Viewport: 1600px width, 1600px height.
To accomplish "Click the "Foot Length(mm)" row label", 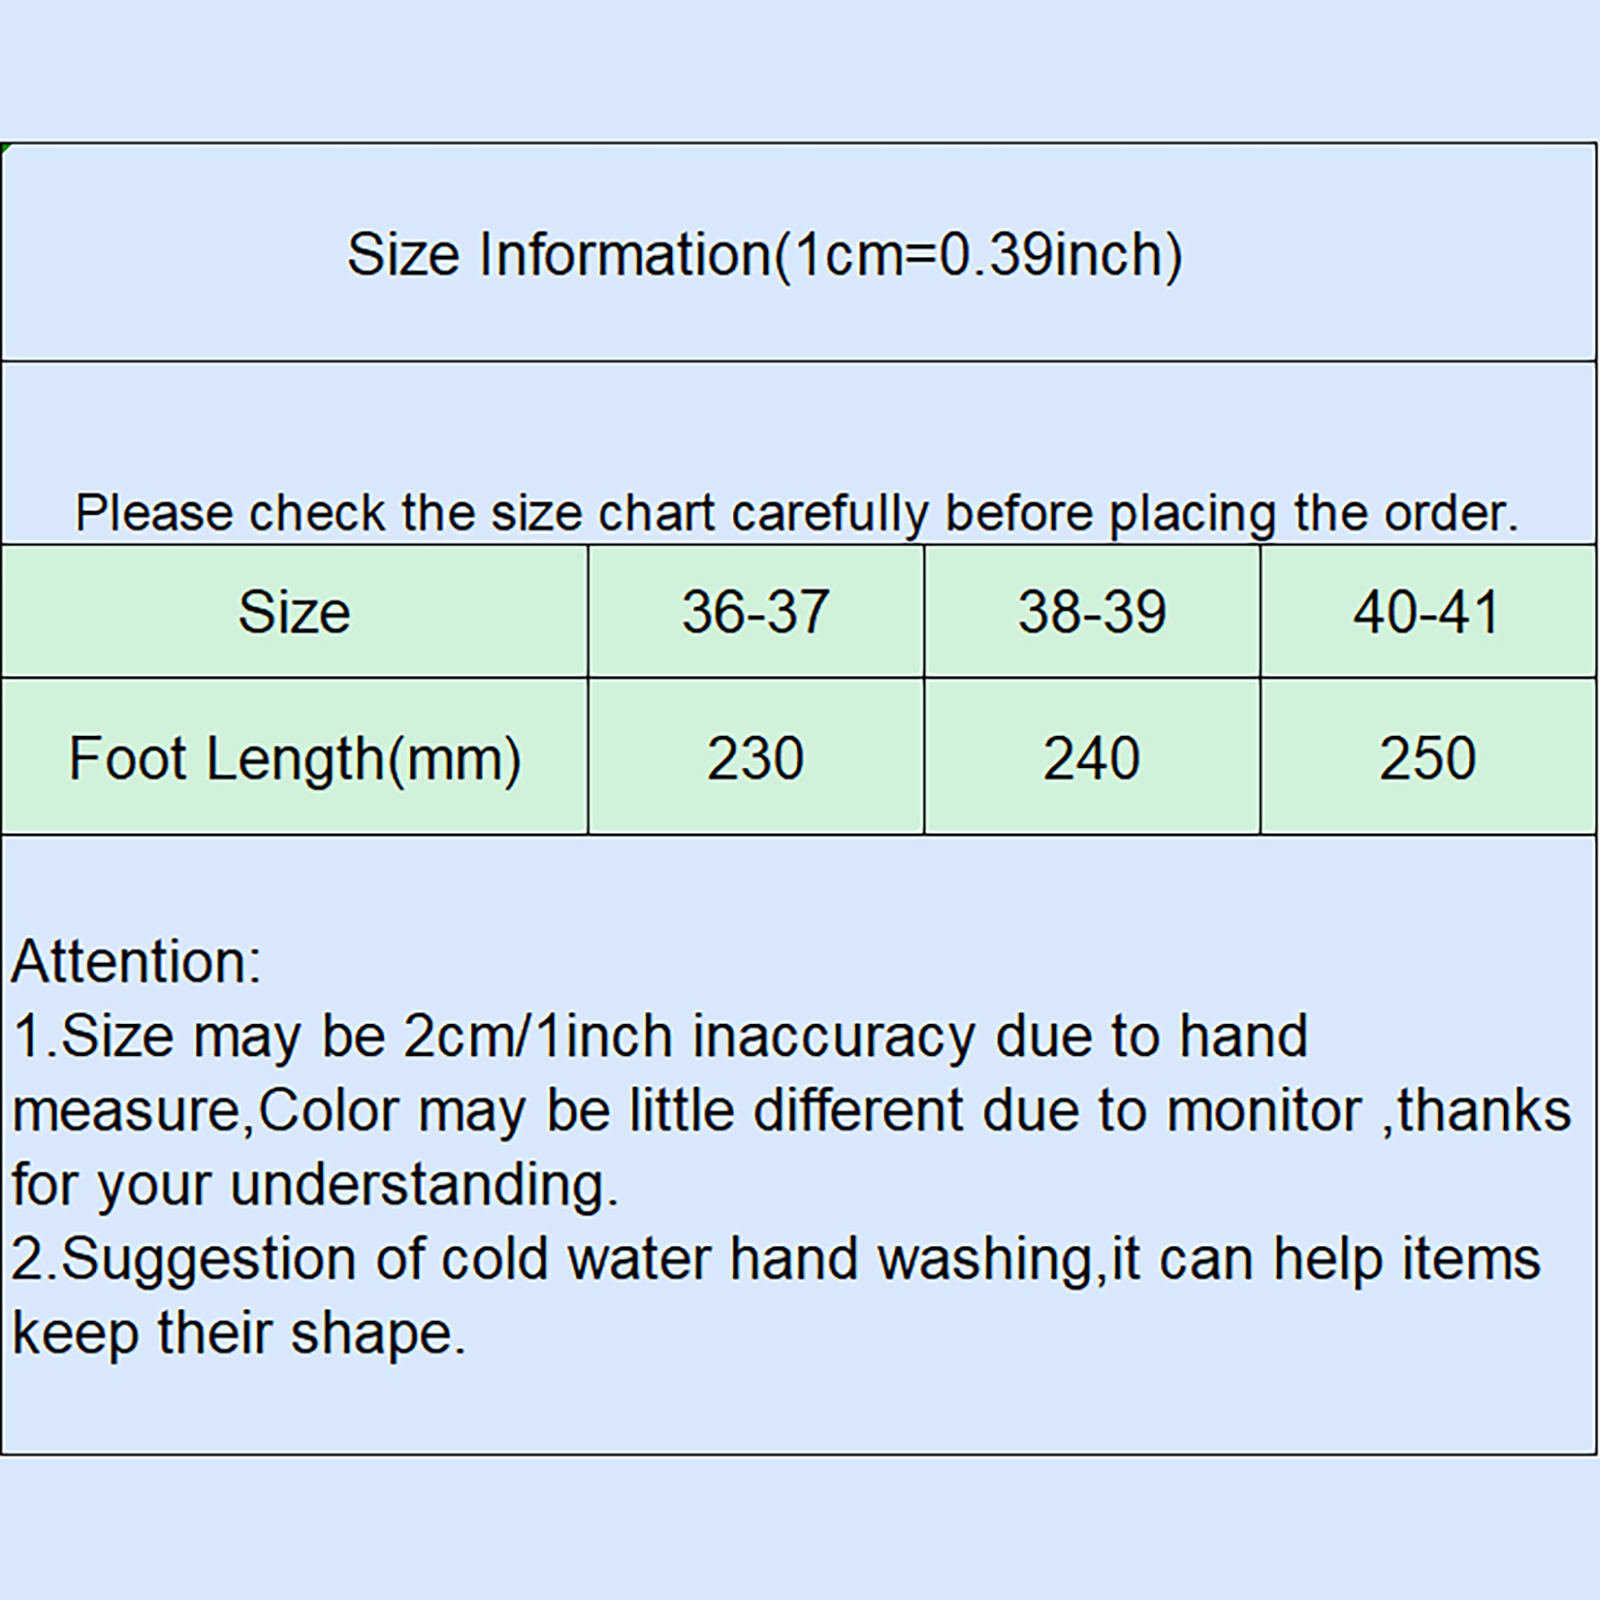I will click(x=294, y=758).
